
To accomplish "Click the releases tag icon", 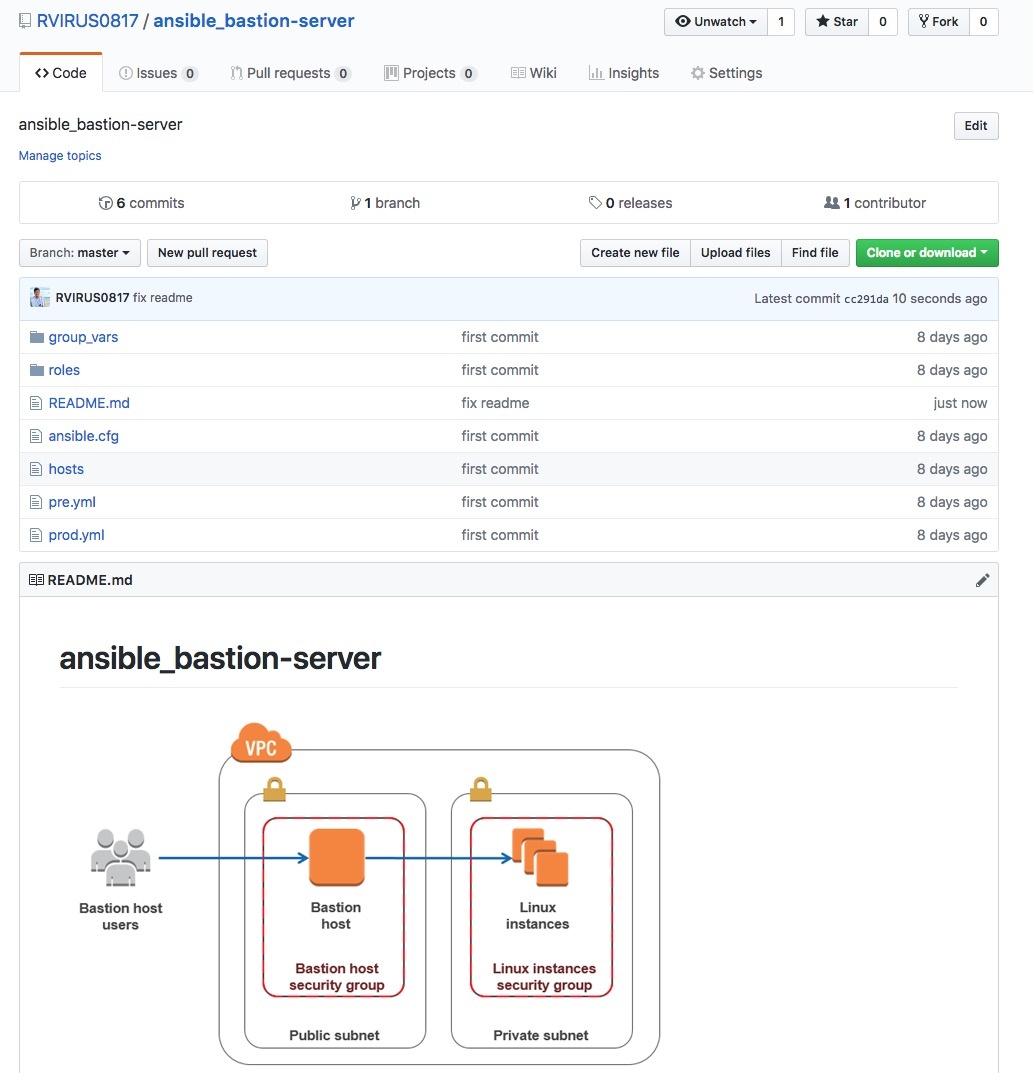I will point(595,203).
